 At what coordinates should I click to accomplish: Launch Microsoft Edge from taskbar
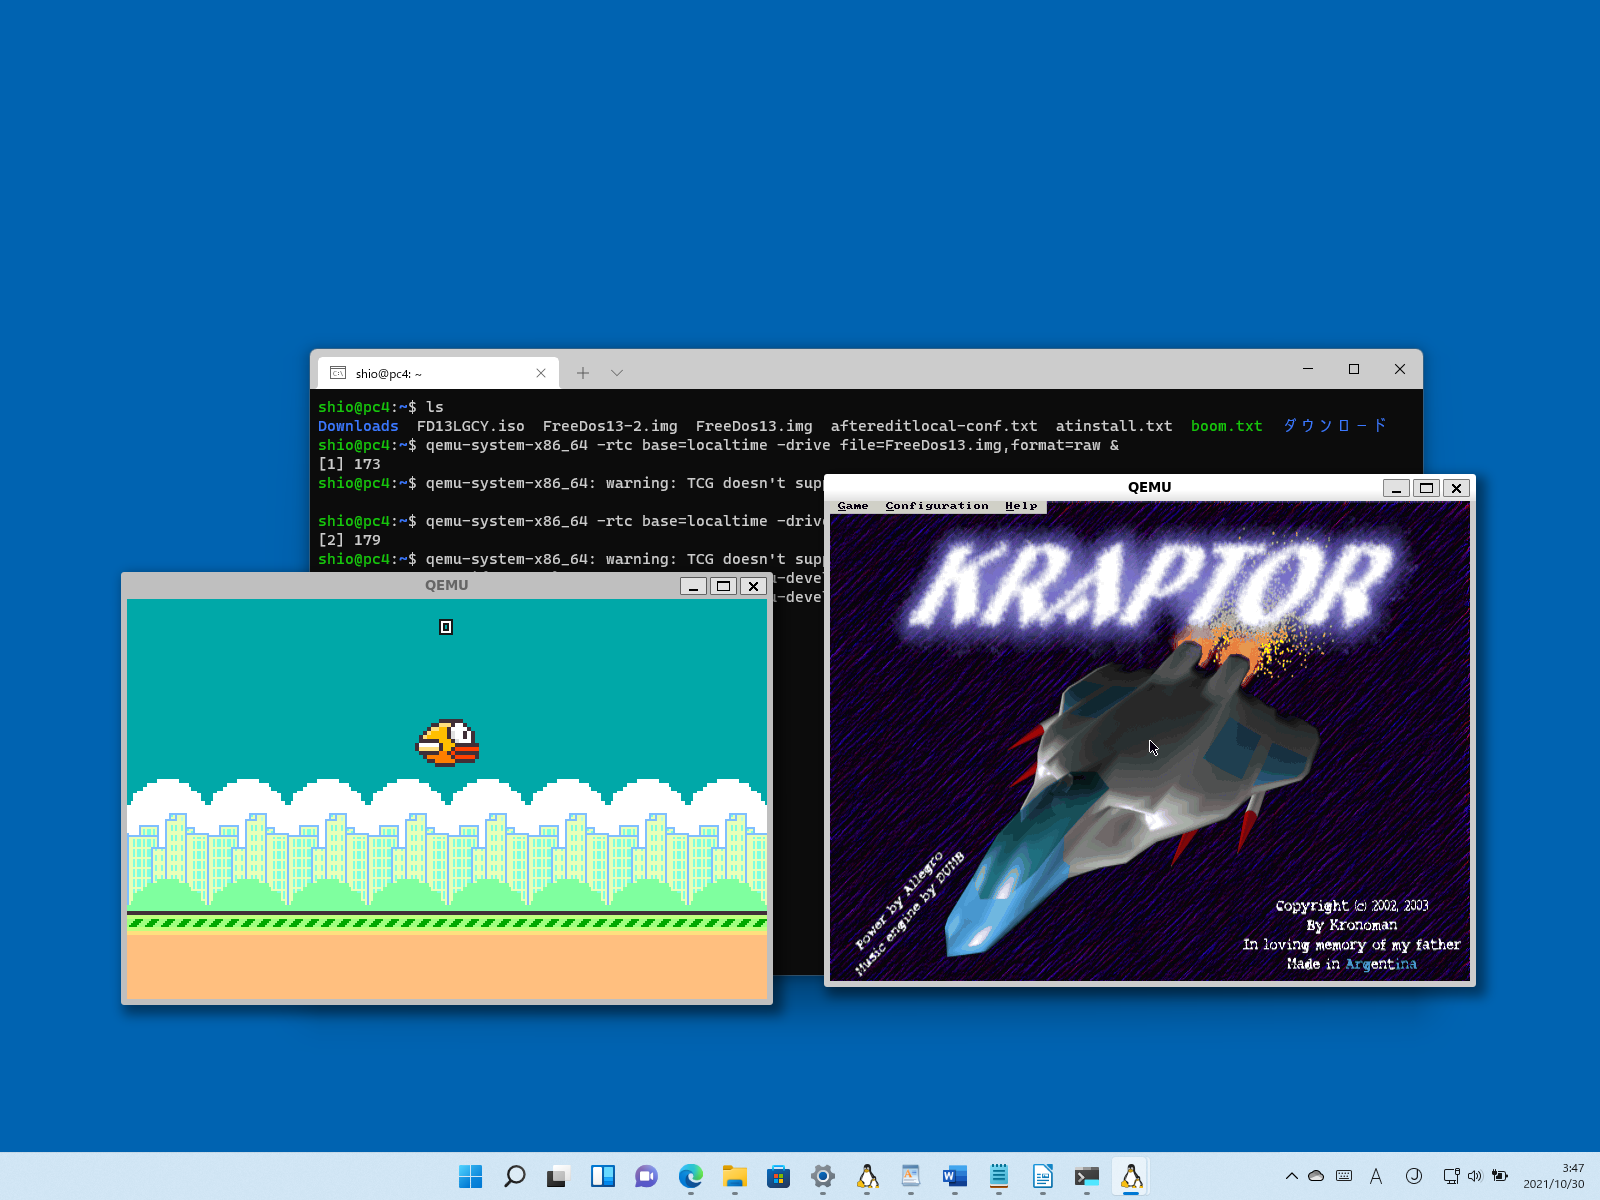coord(691,1176)
